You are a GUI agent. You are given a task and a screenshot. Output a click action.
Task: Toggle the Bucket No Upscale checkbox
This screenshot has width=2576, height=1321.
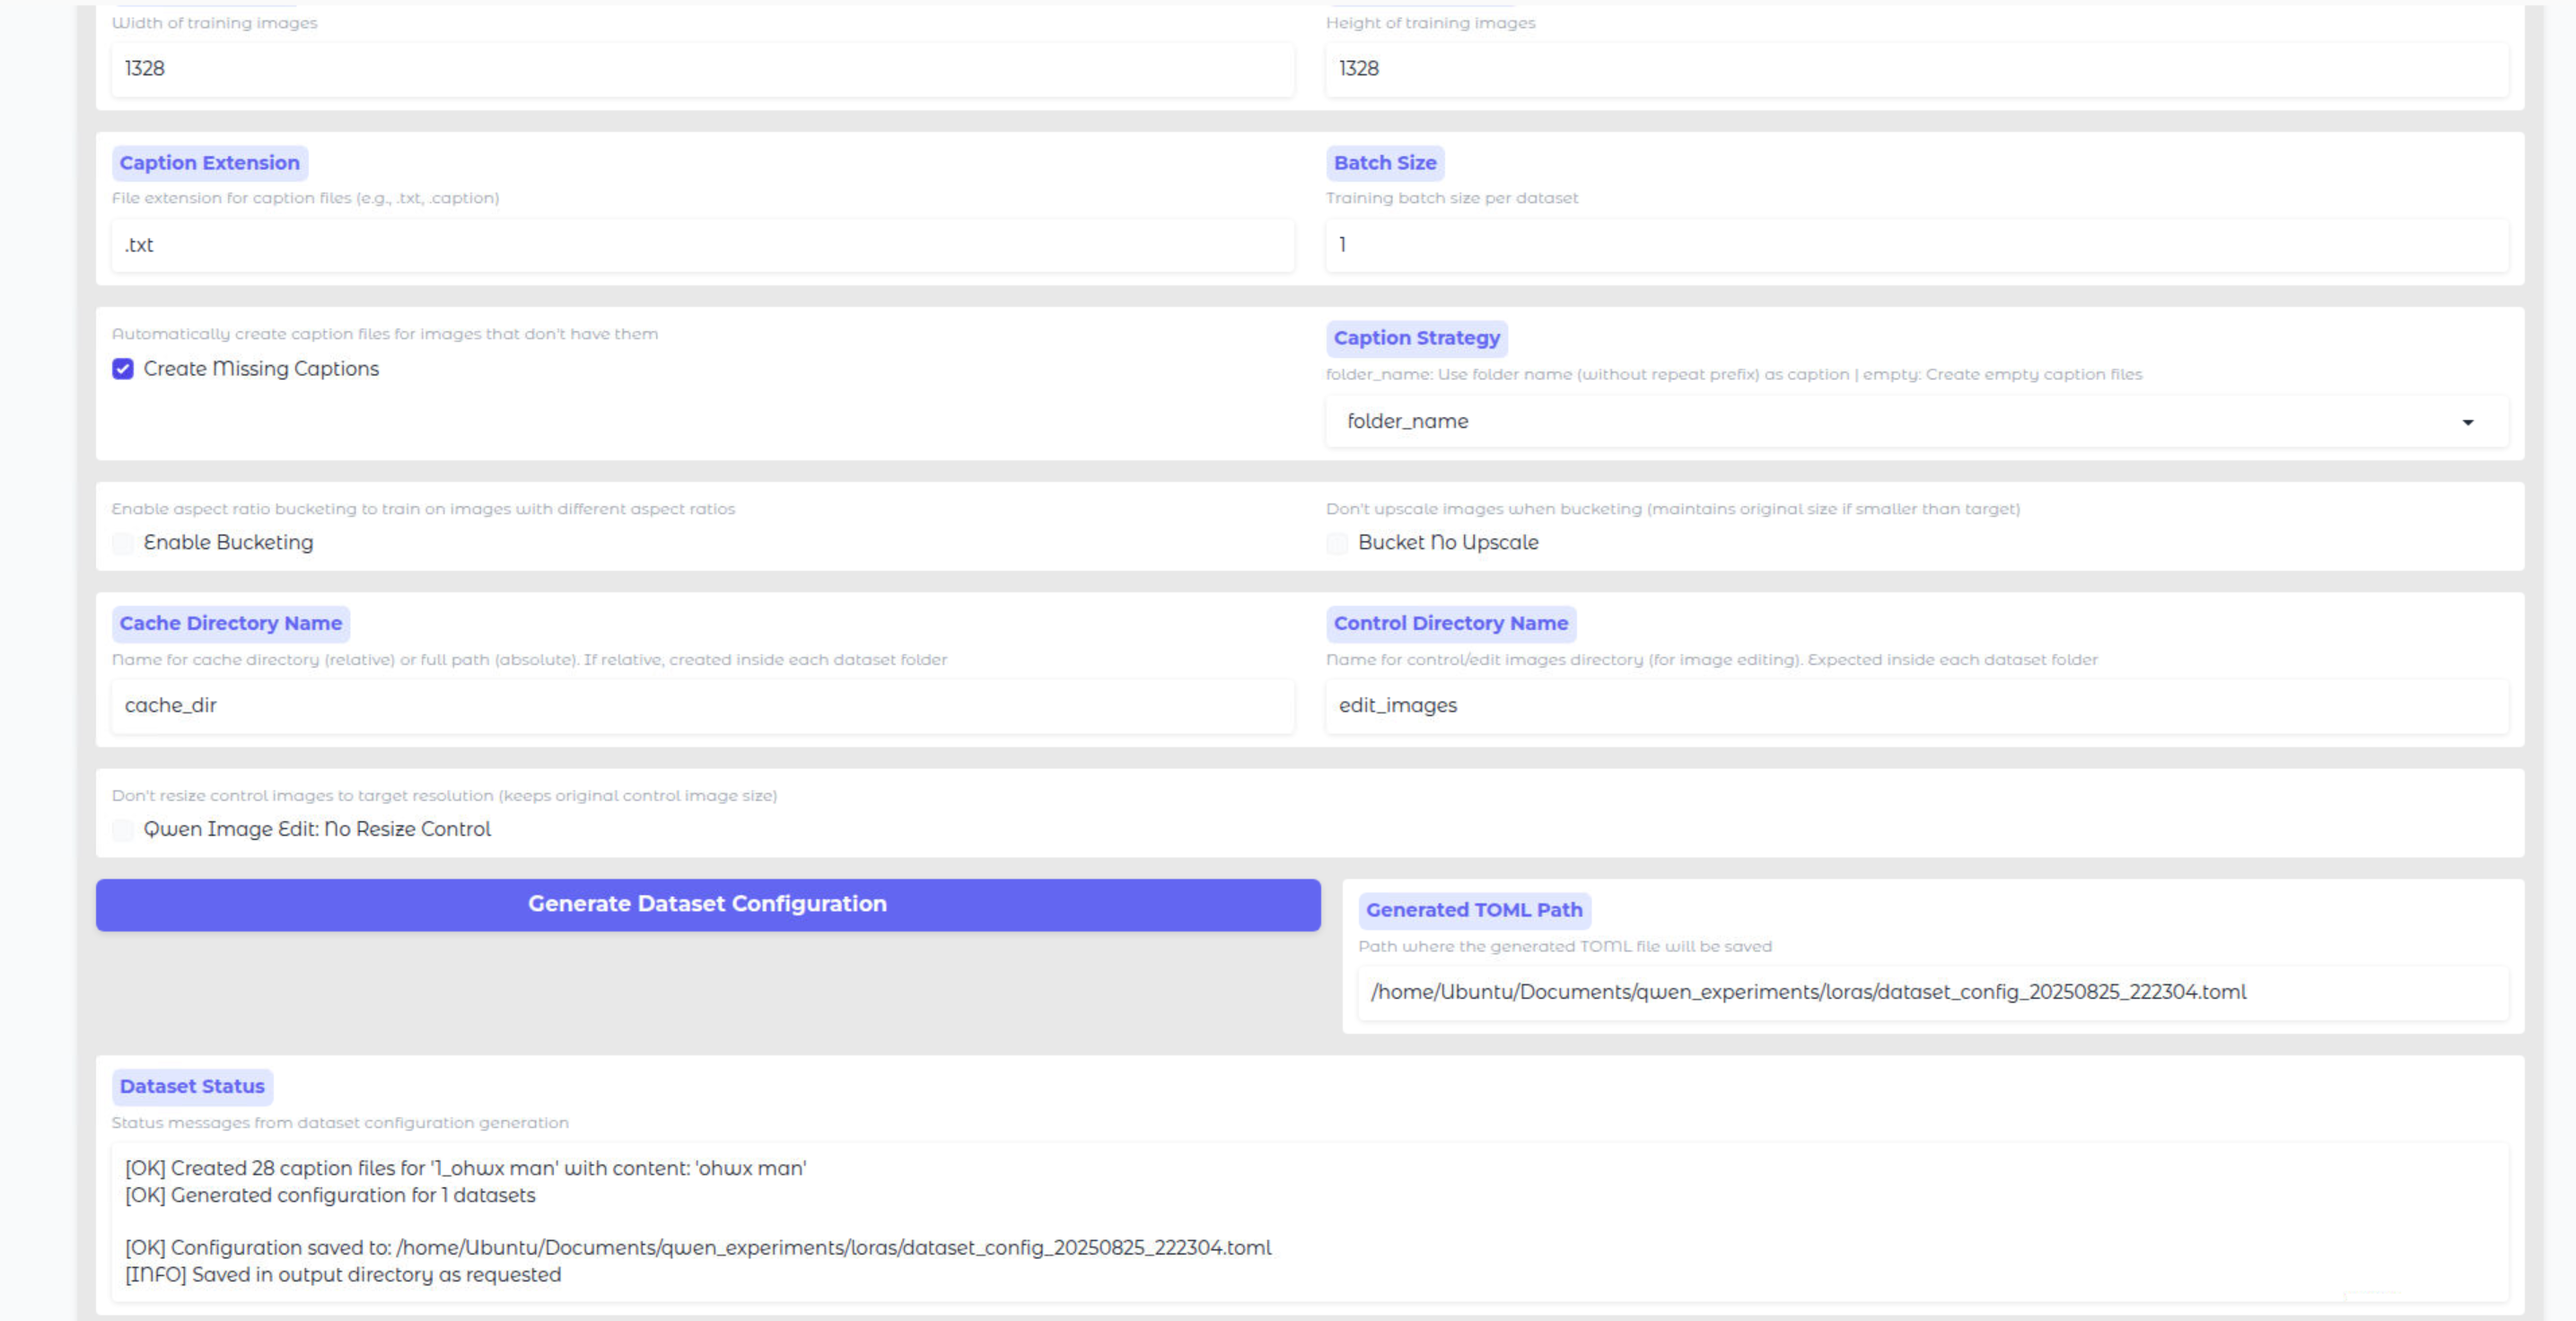tap(1337, 543)
